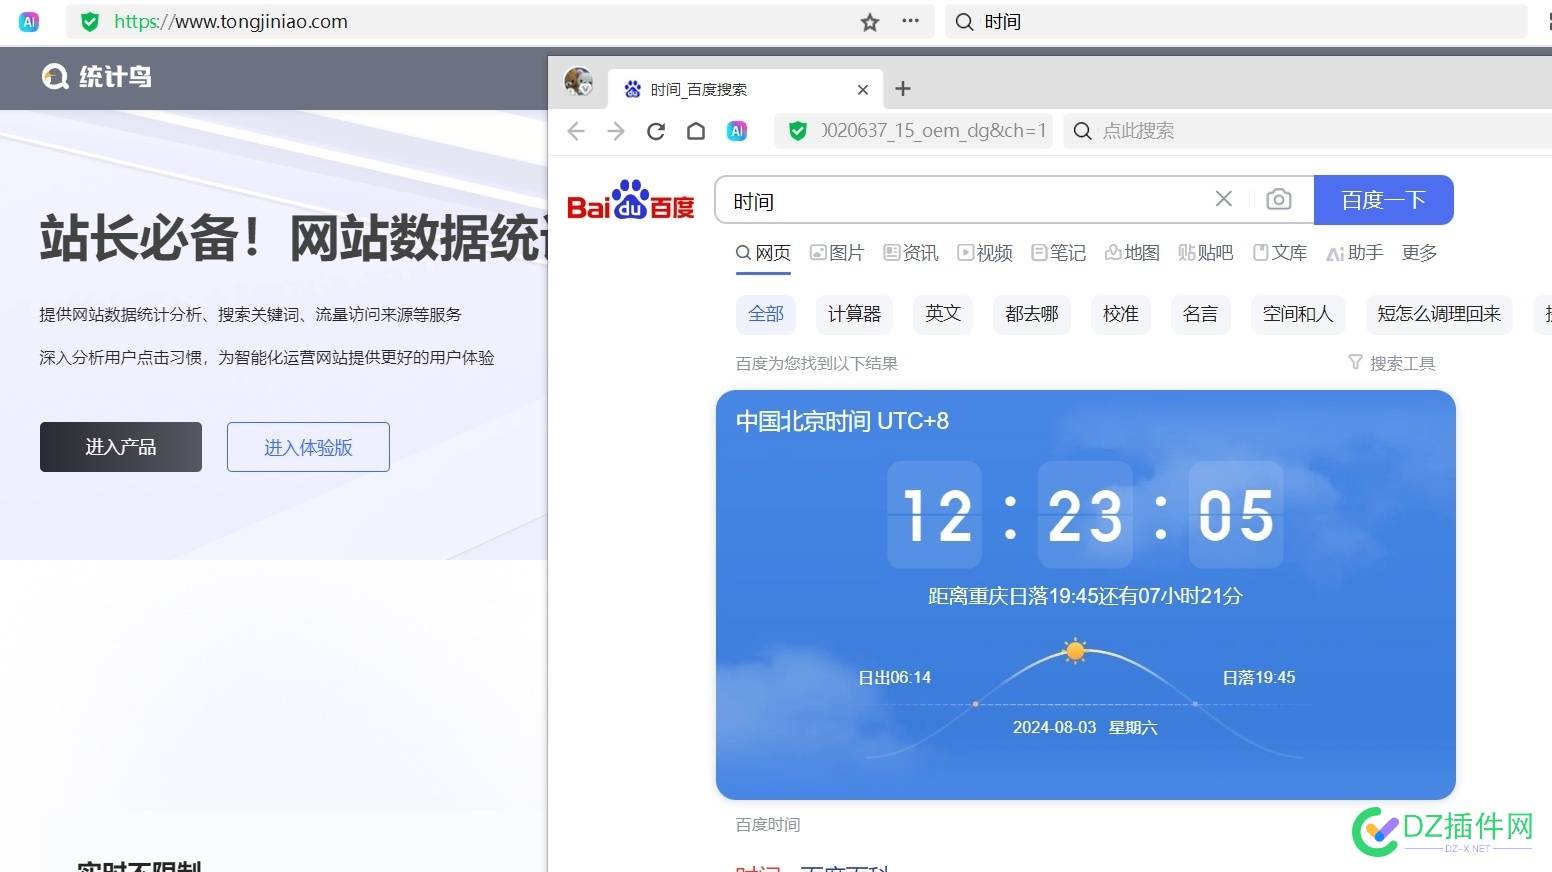
Task: Select the 计算器 suggestion chip
Action: tap(854, 314)
